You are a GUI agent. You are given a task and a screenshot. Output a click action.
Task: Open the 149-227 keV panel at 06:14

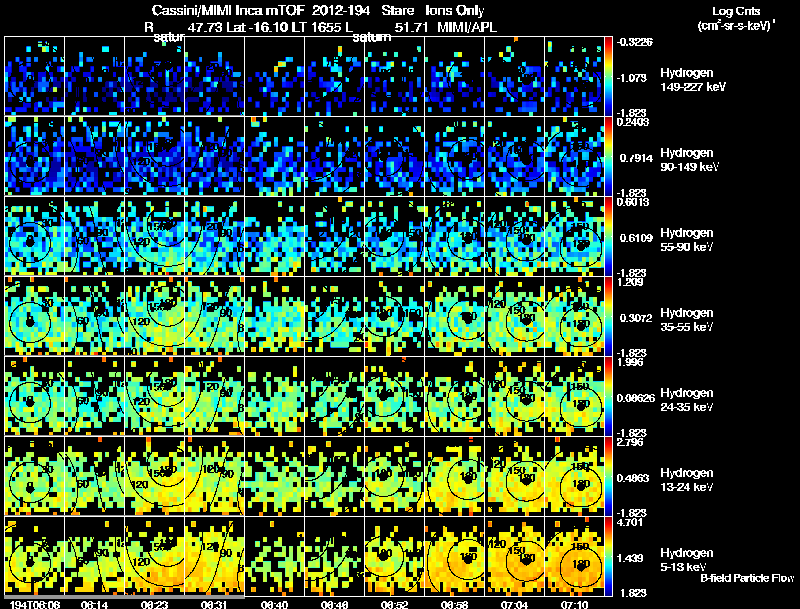coord(94,76)
